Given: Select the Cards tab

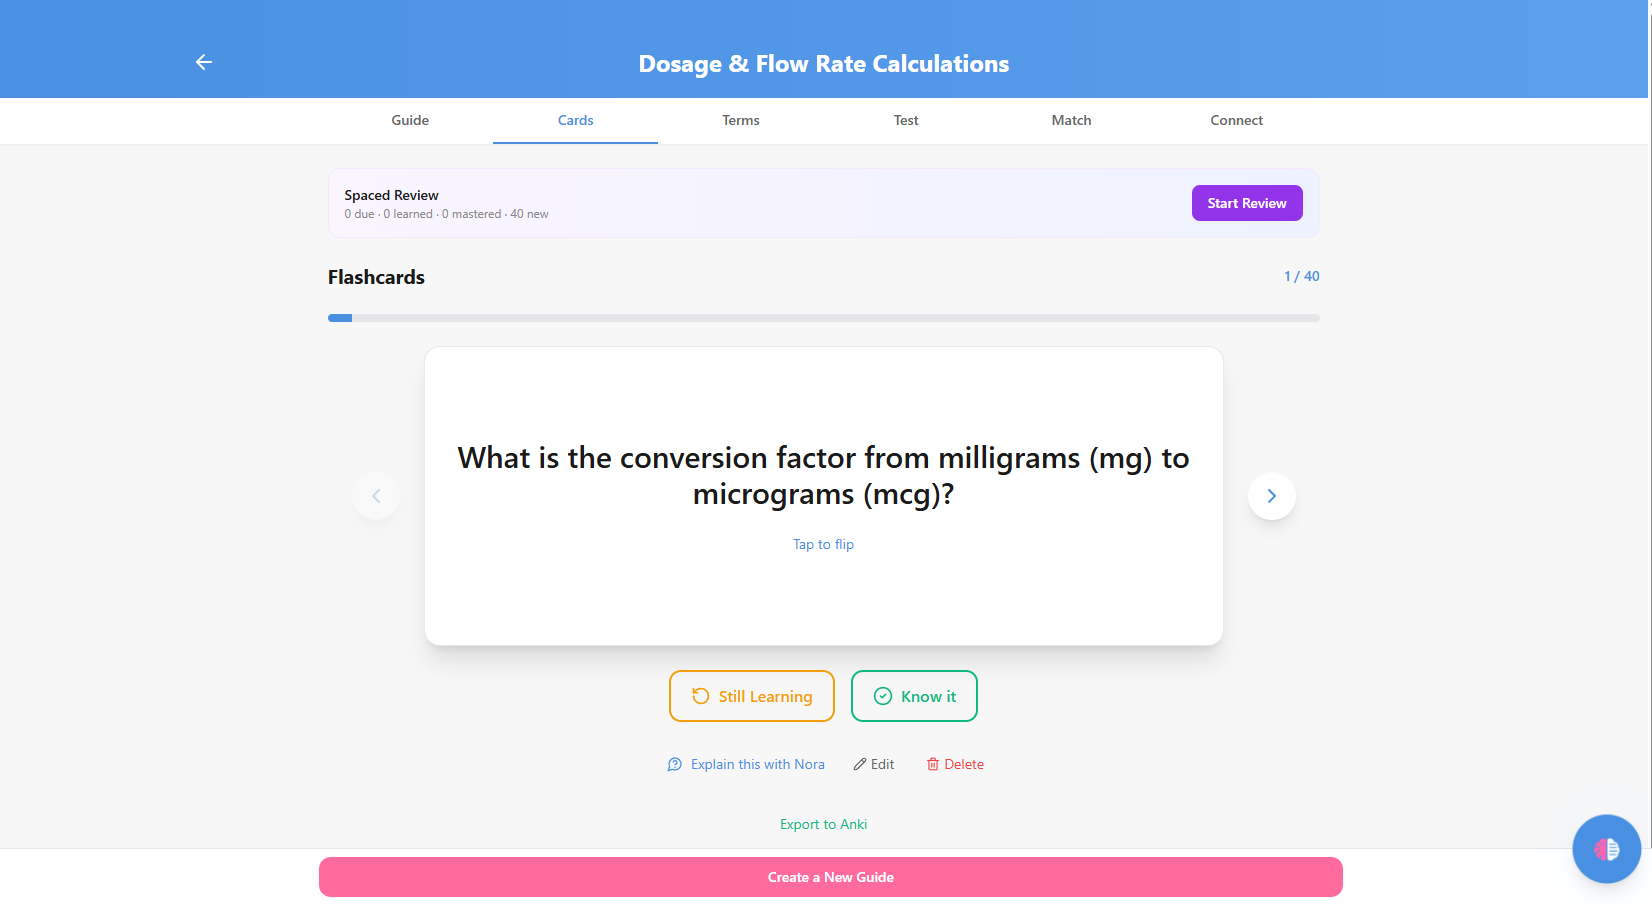Looking at the screenshot, I should 575,120.
